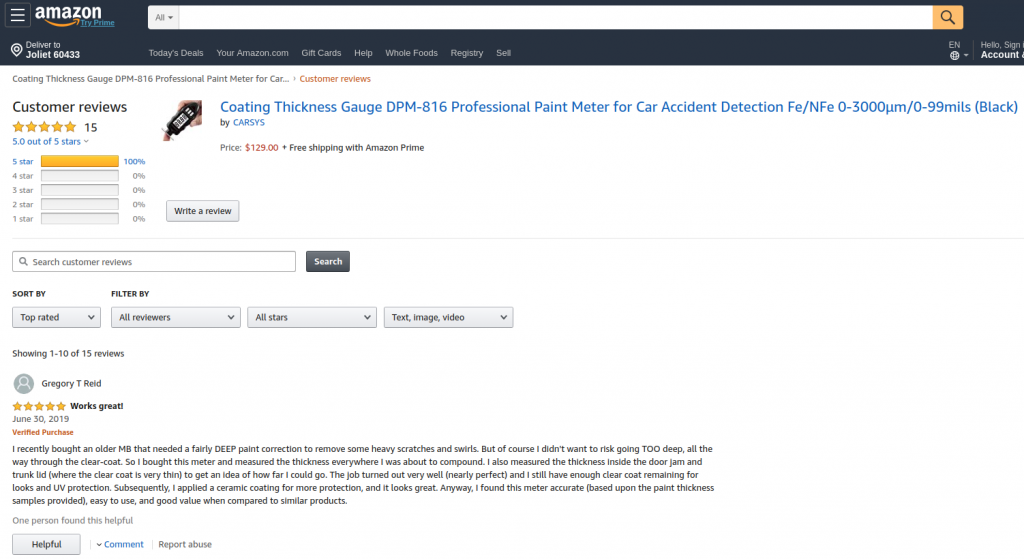Open the Top rated sort dropdown

click(56, 317)
